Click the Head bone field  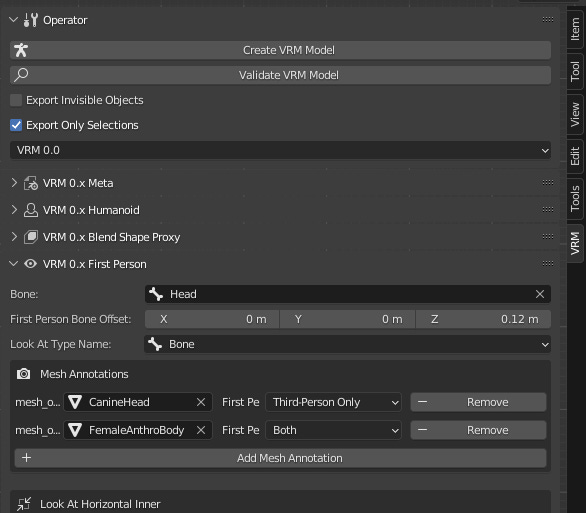348,294
